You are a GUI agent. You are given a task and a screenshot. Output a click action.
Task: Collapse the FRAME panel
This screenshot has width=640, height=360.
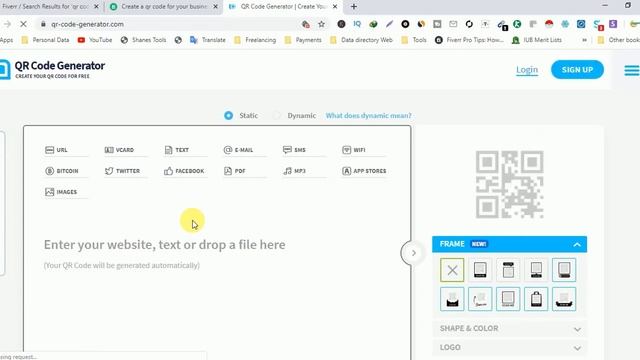click(x=577, y=244)
